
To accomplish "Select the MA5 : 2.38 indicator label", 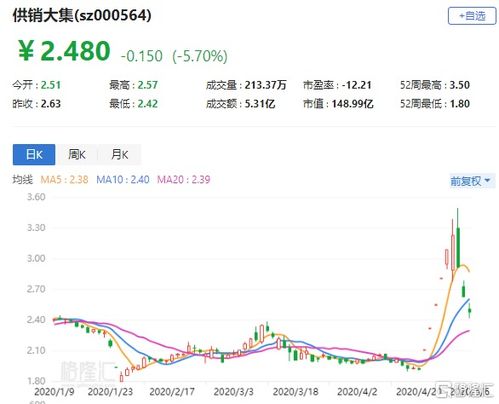I will [64, 180].
